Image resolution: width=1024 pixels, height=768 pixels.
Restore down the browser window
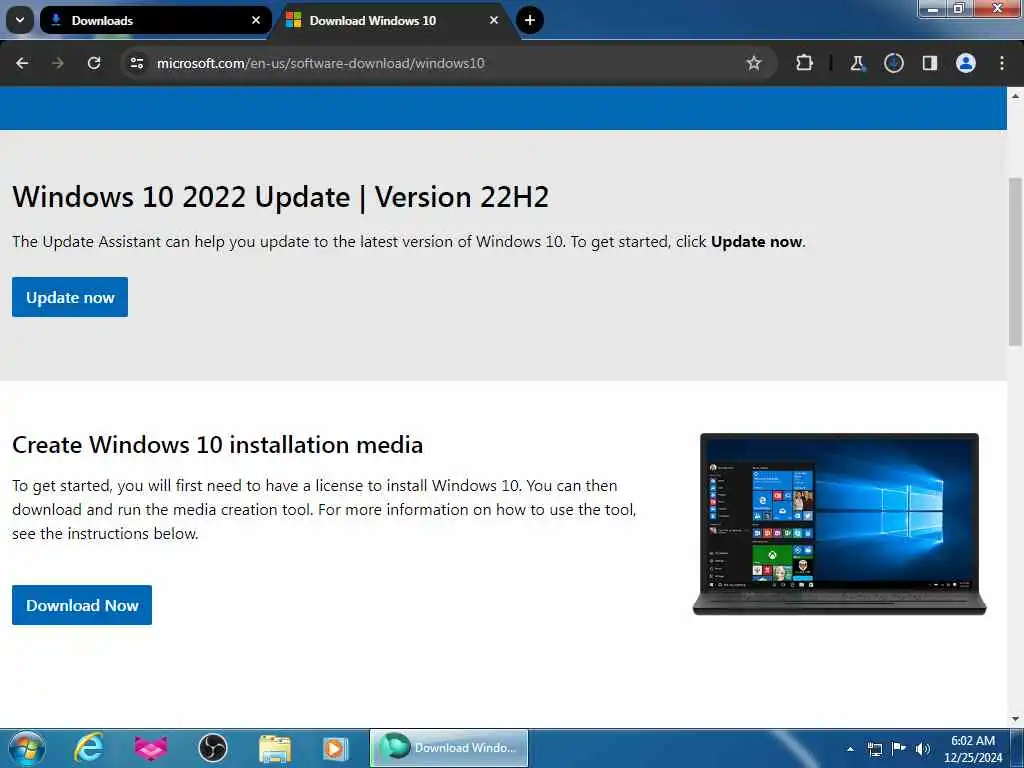click(959, 8)
